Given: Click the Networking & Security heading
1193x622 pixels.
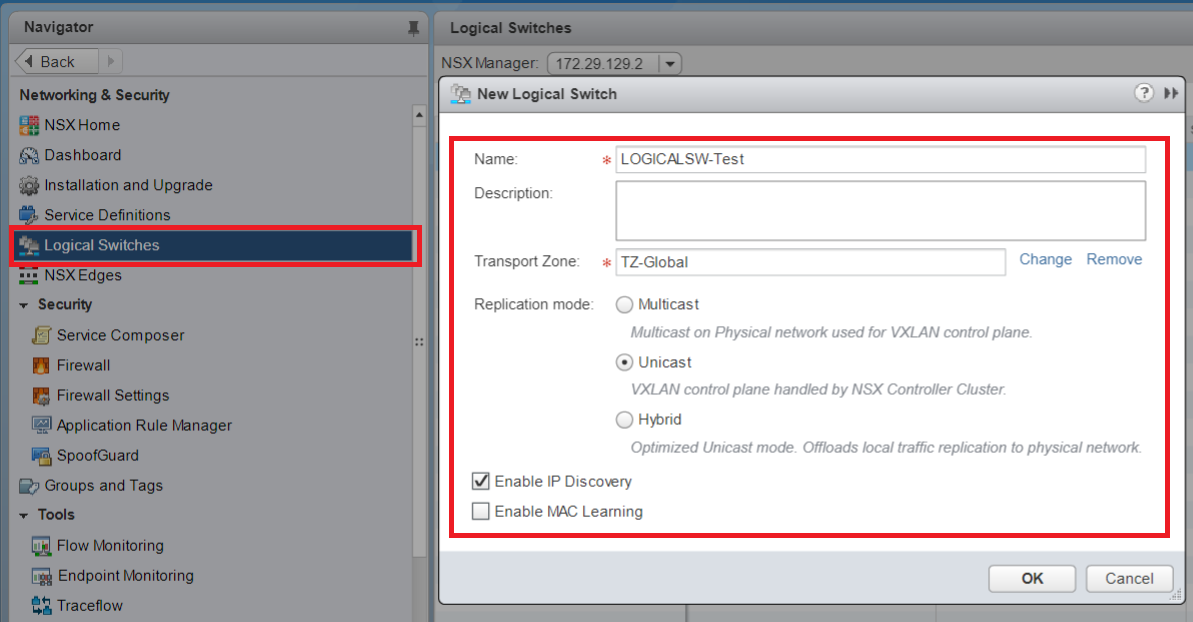Looking at the screenshot, I should 94,95.
